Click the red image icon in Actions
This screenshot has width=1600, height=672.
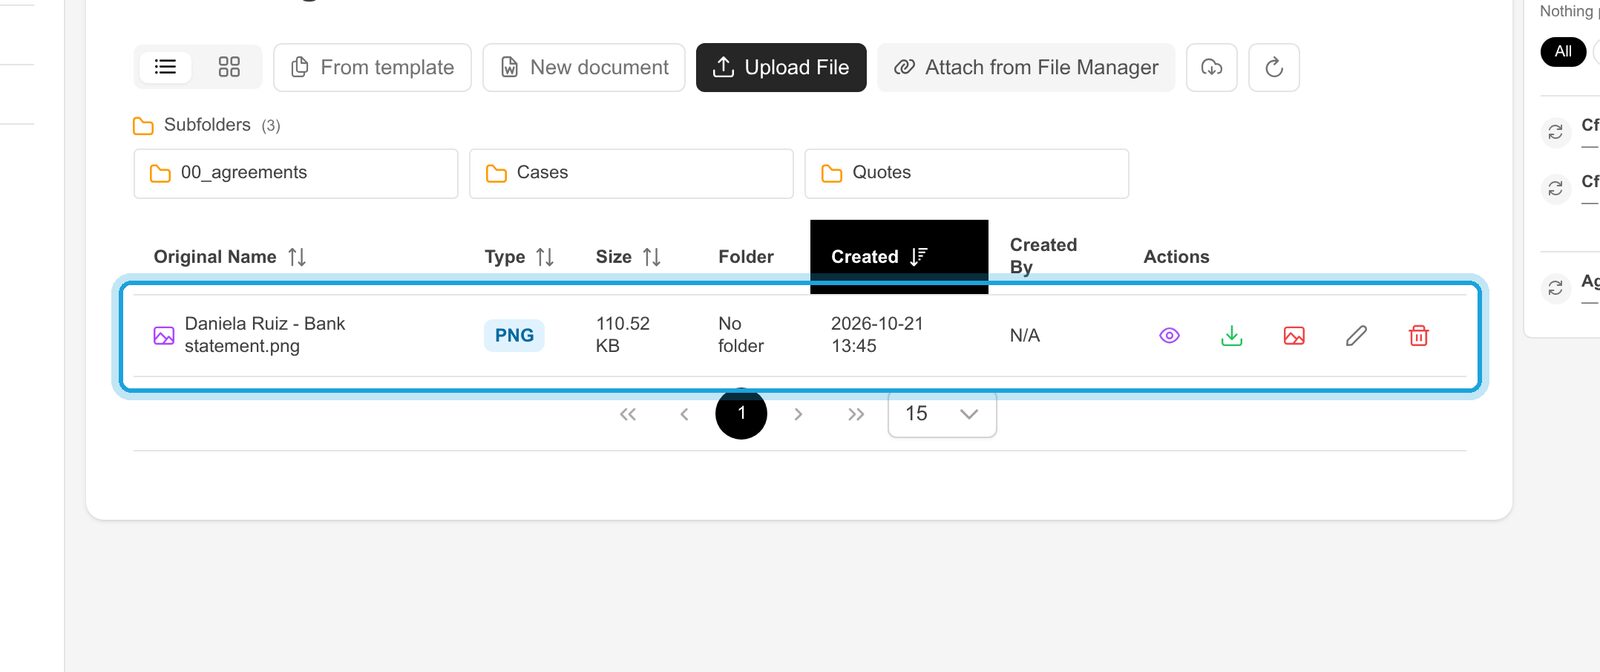(1294, 336)
